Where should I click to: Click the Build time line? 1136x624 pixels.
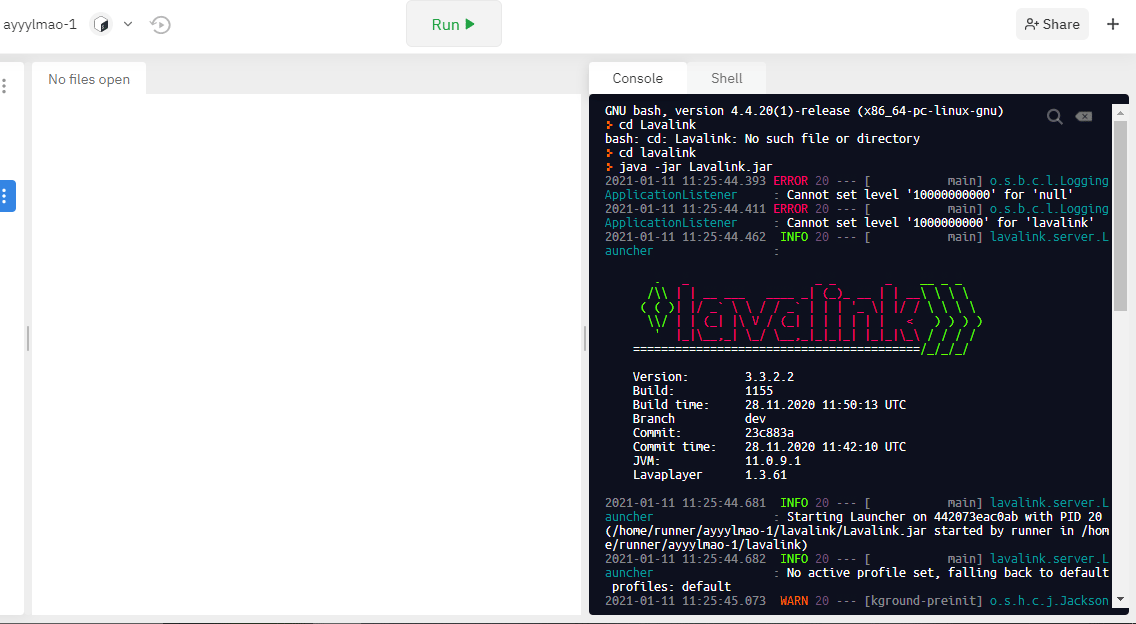(769, 404)
